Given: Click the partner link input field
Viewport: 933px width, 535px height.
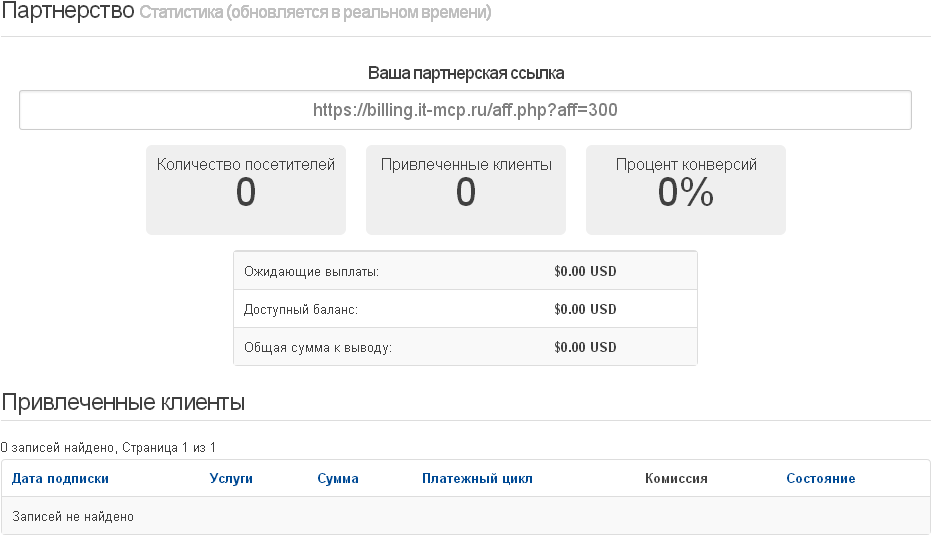Looking at the screenshot, I should click(x=465, y=110).
